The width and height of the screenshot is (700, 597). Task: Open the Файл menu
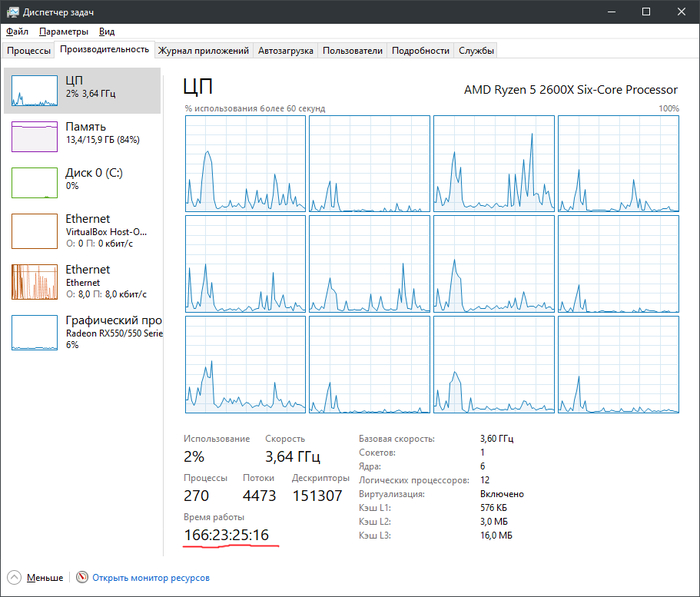pos(16,32)
